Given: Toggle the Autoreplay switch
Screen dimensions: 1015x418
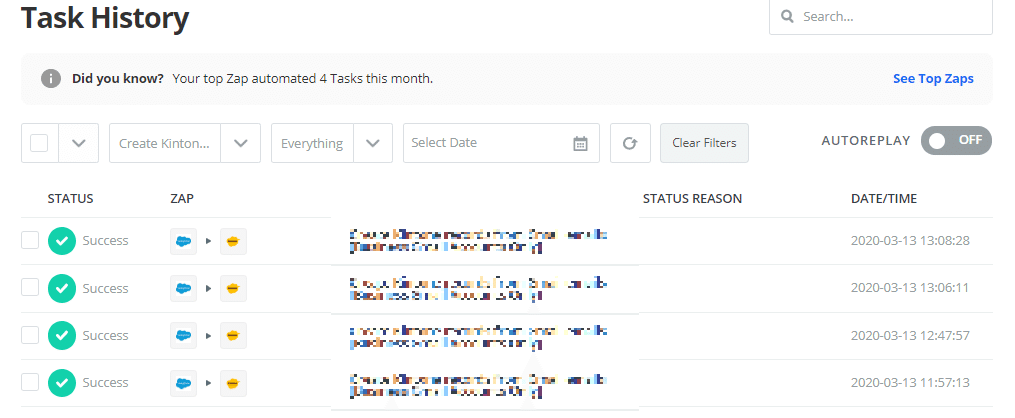Looking at the screenshot, I should 956,141.
